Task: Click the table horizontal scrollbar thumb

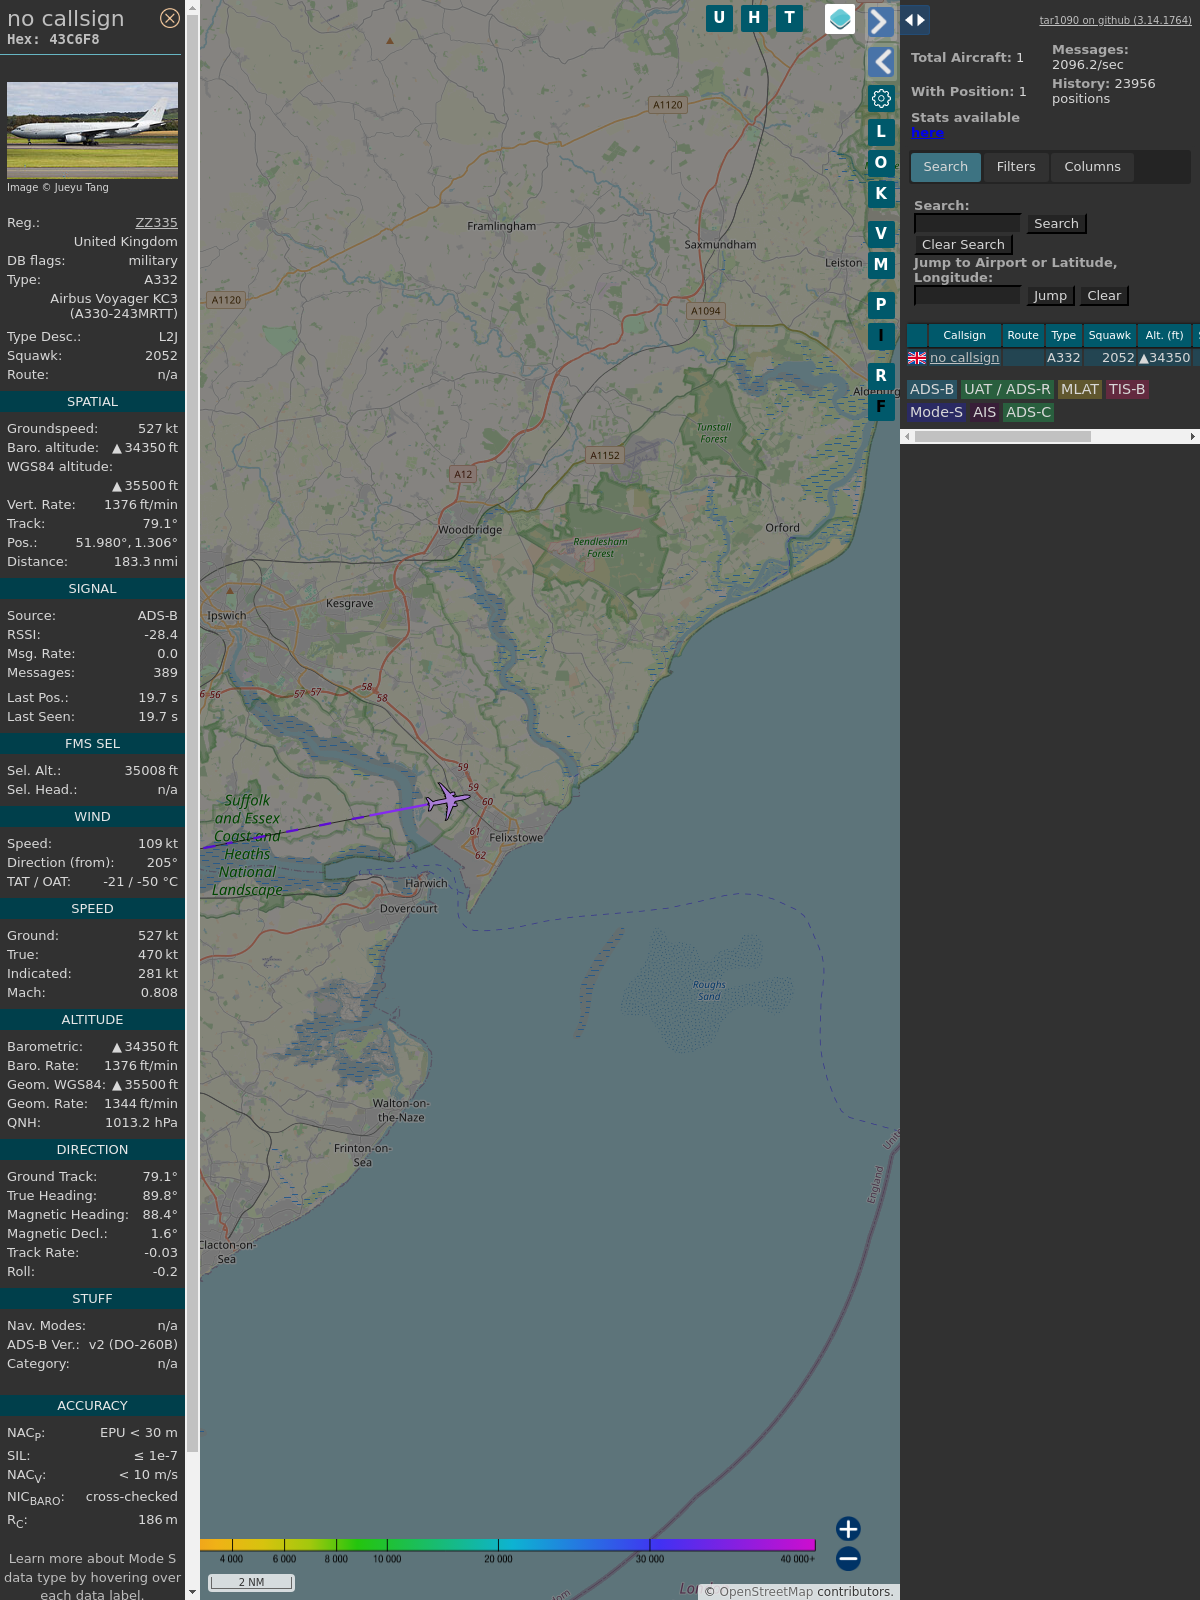Action: (x=1002, y=436)
